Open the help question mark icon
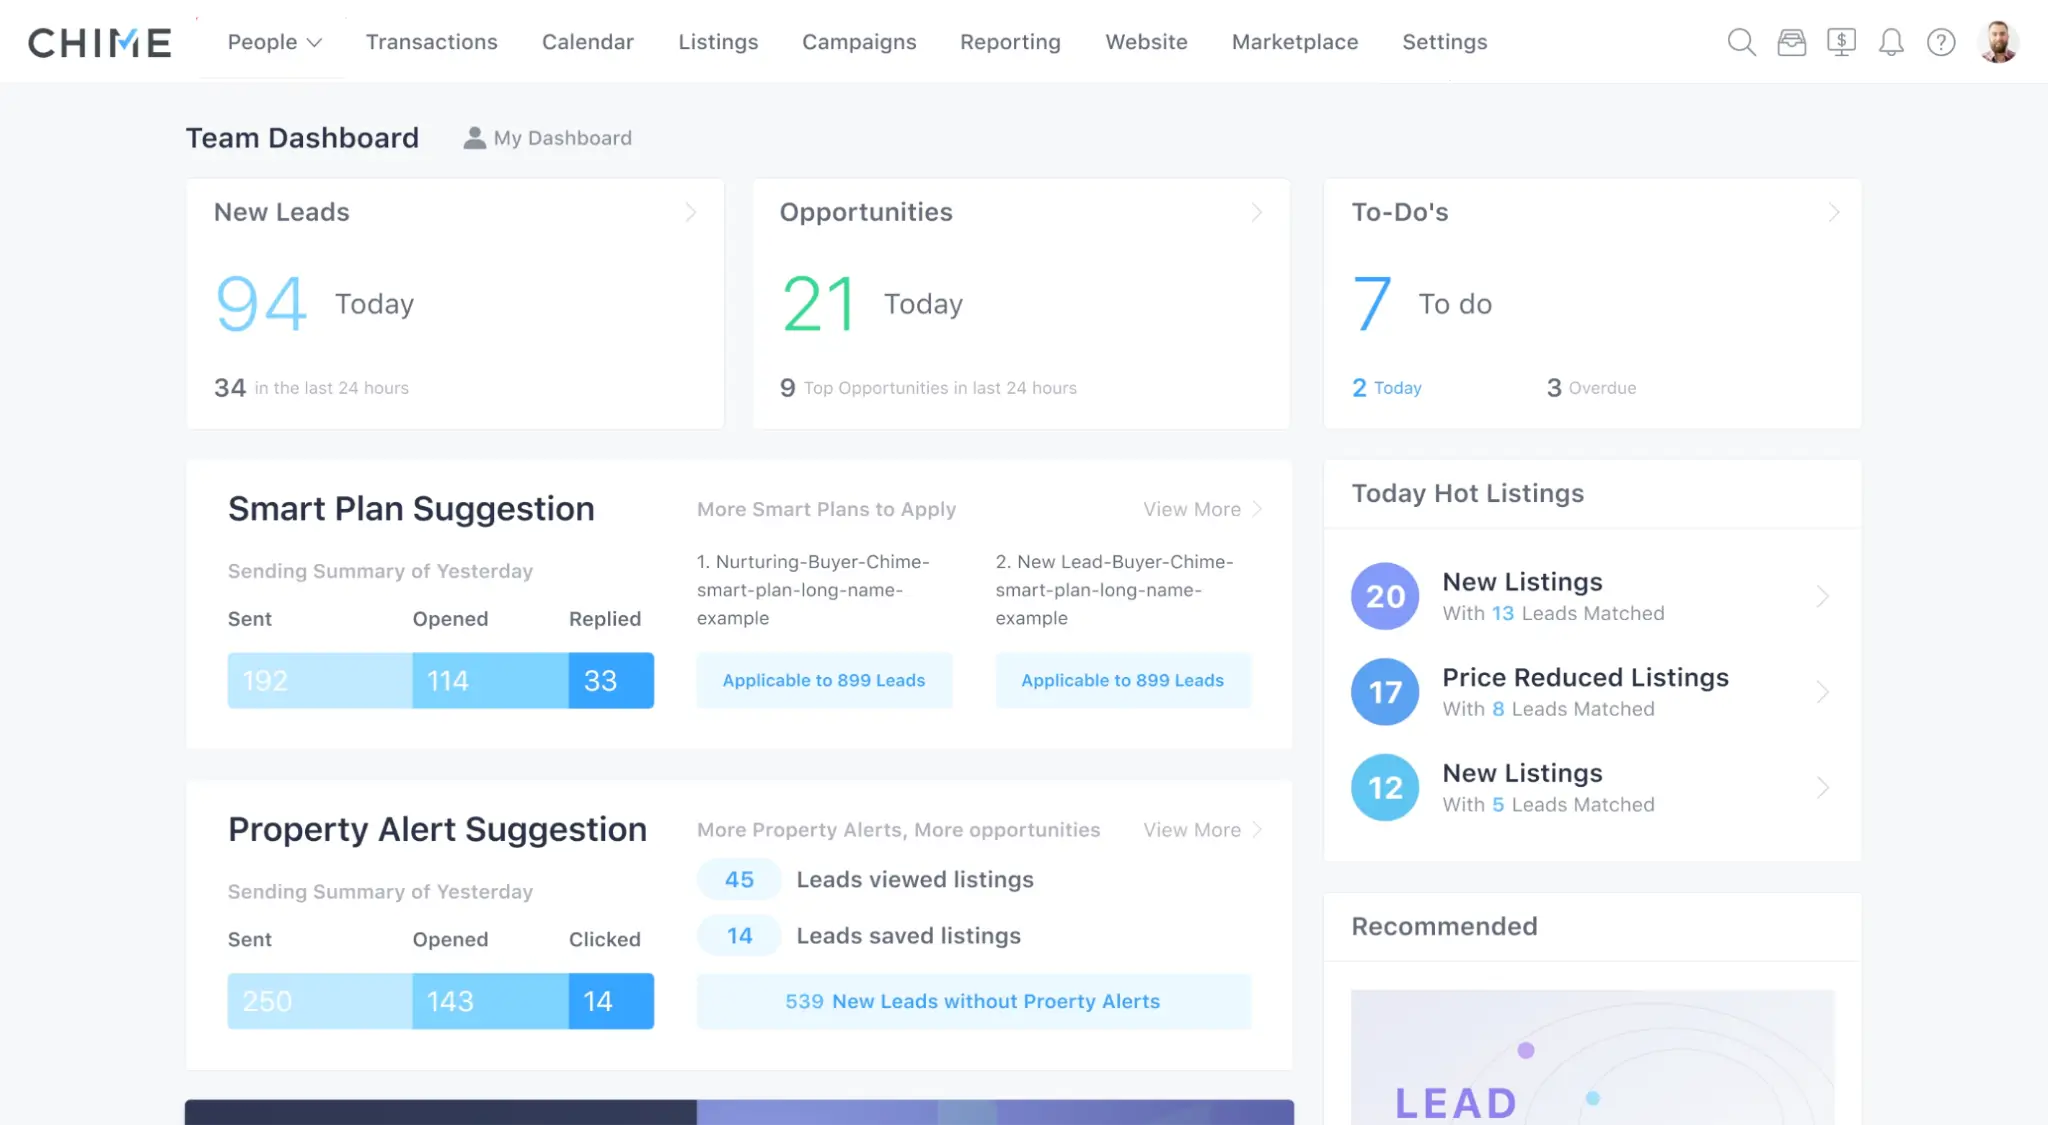Viewport: 2048px width, 1125px height. (1941, 42)
